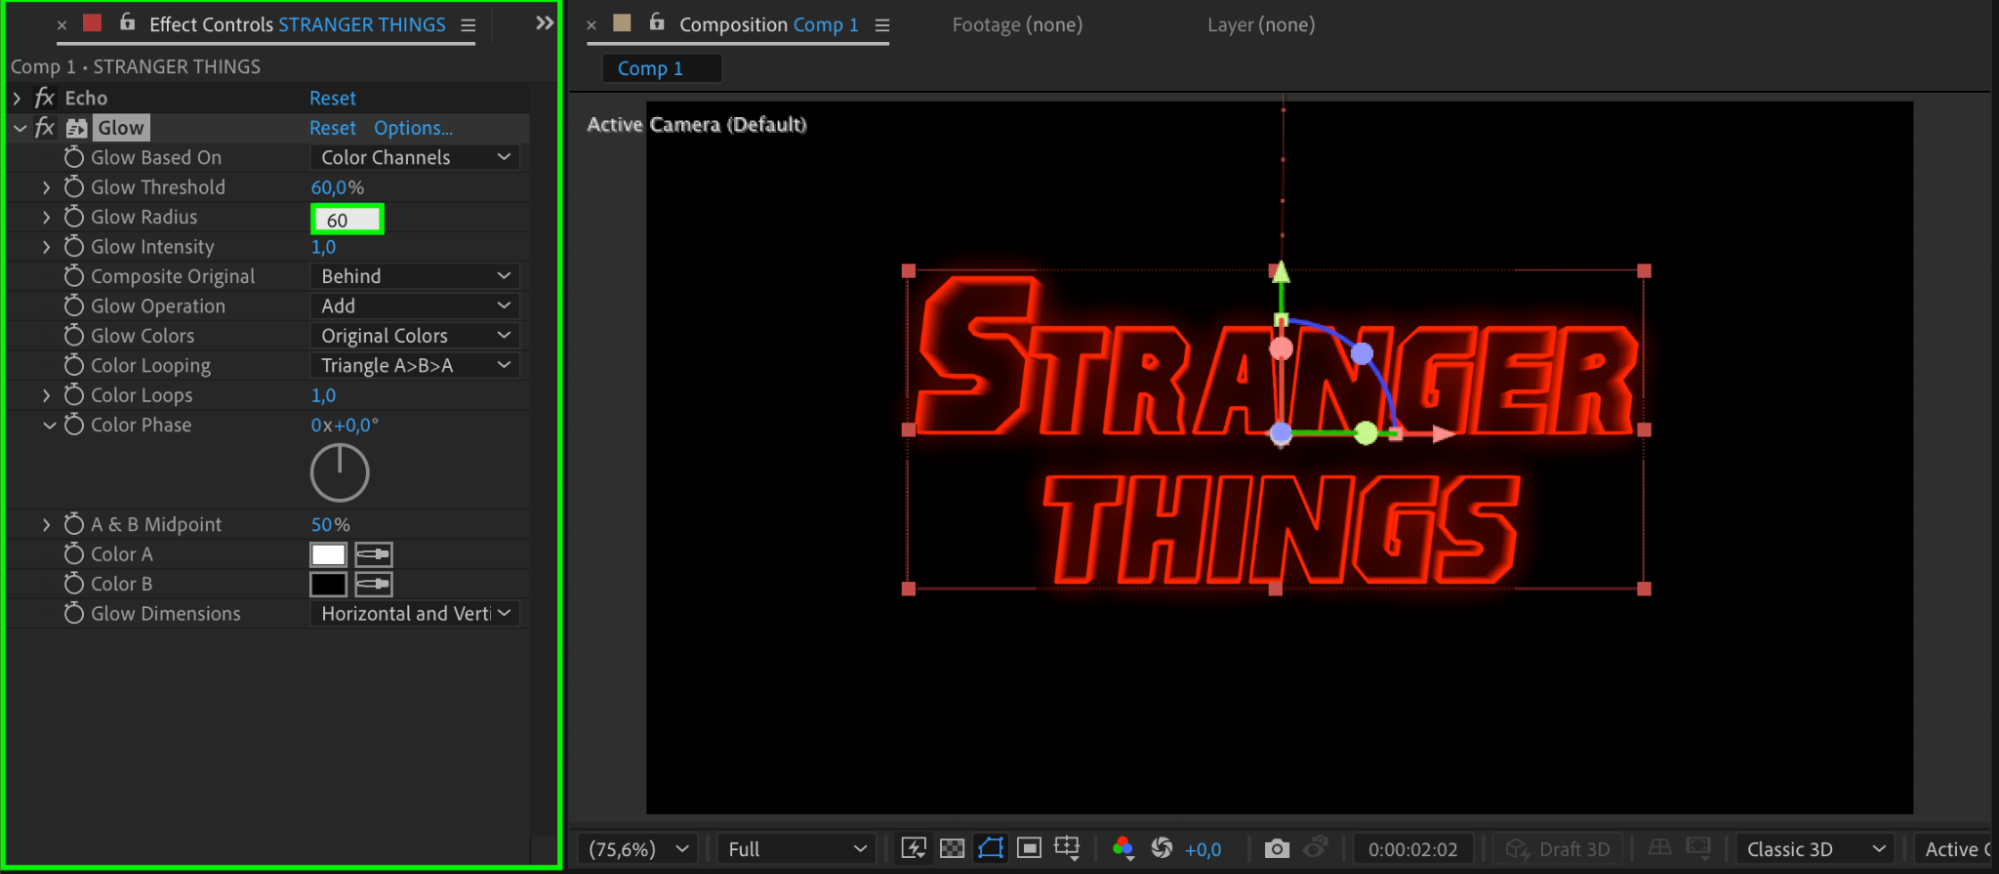This screenshot has height=874, width=1999.
Task: Switch to the Footage (none) tab
Action: 1016,25
